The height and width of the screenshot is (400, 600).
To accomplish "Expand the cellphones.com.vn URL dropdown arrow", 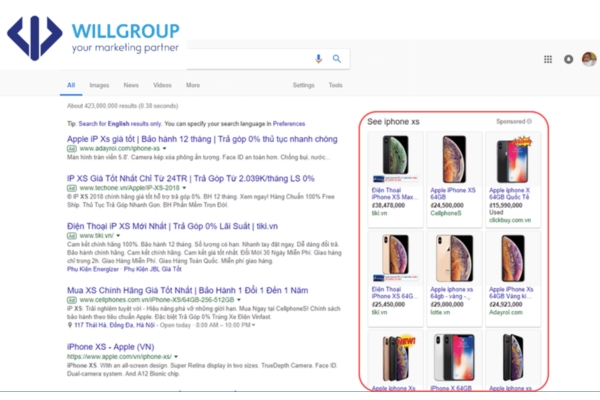I will tap(239, 300).
